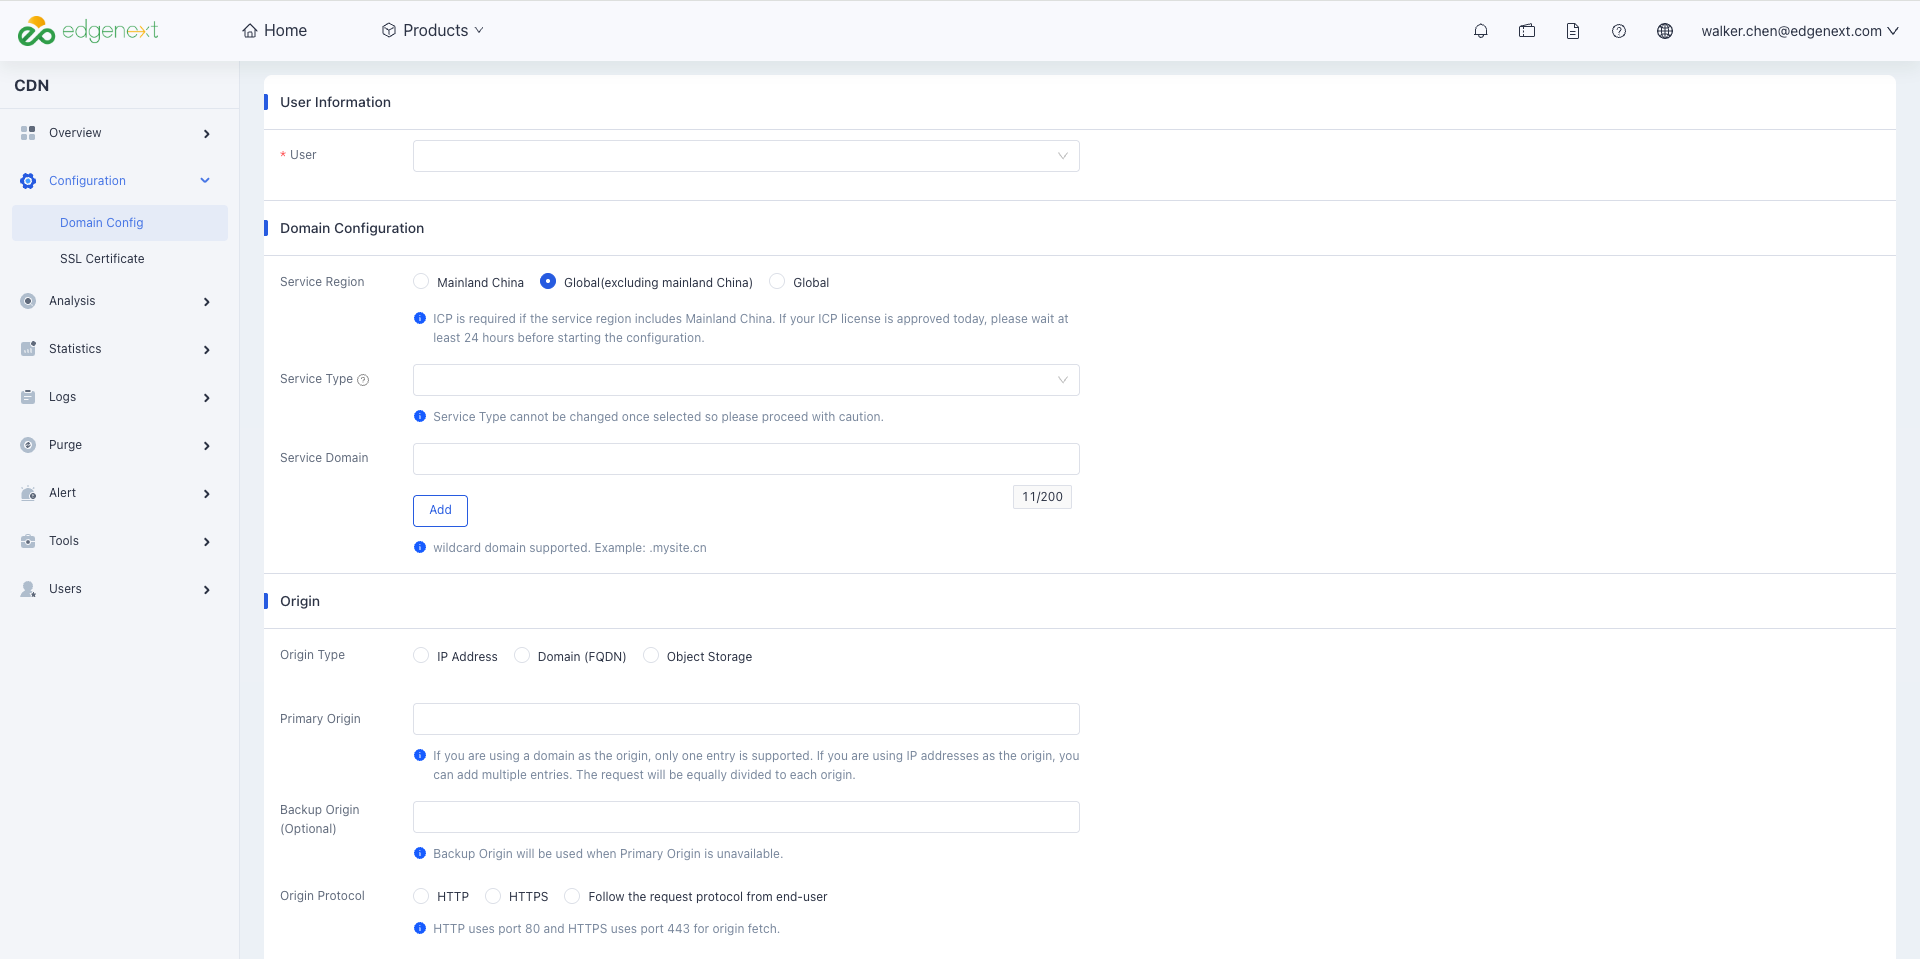Viewport: 1920px width, 959px height.
Task: Click the EdgeNext logo
Action: tap(88, 31)
